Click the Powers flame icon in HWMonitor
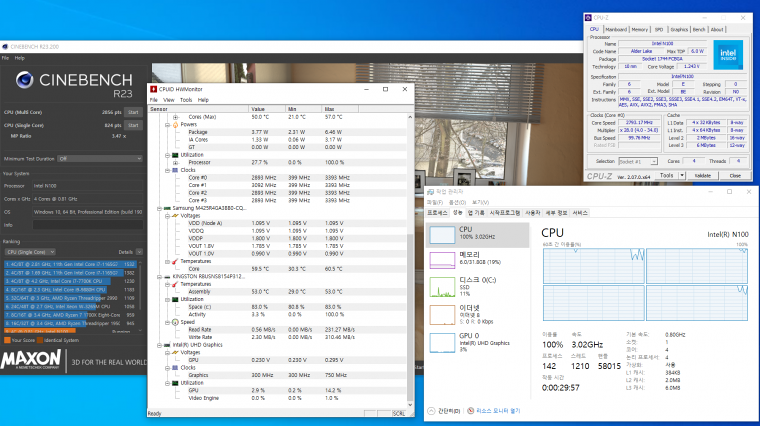The width and height of the screenshot is (760, 426). pos(175,125)
